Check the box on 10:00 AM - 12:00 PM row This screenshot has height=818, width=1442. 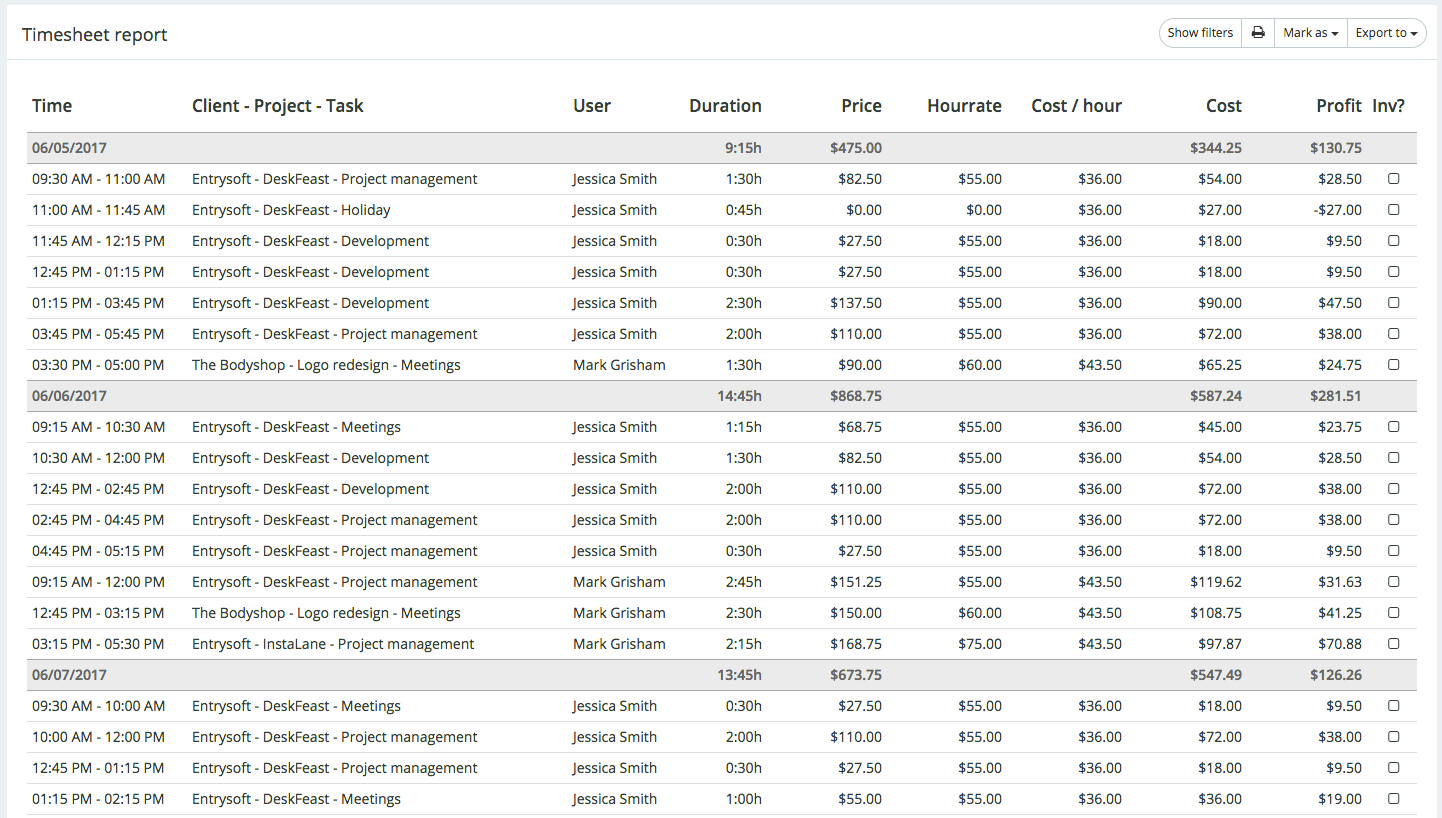(1394, 737)
